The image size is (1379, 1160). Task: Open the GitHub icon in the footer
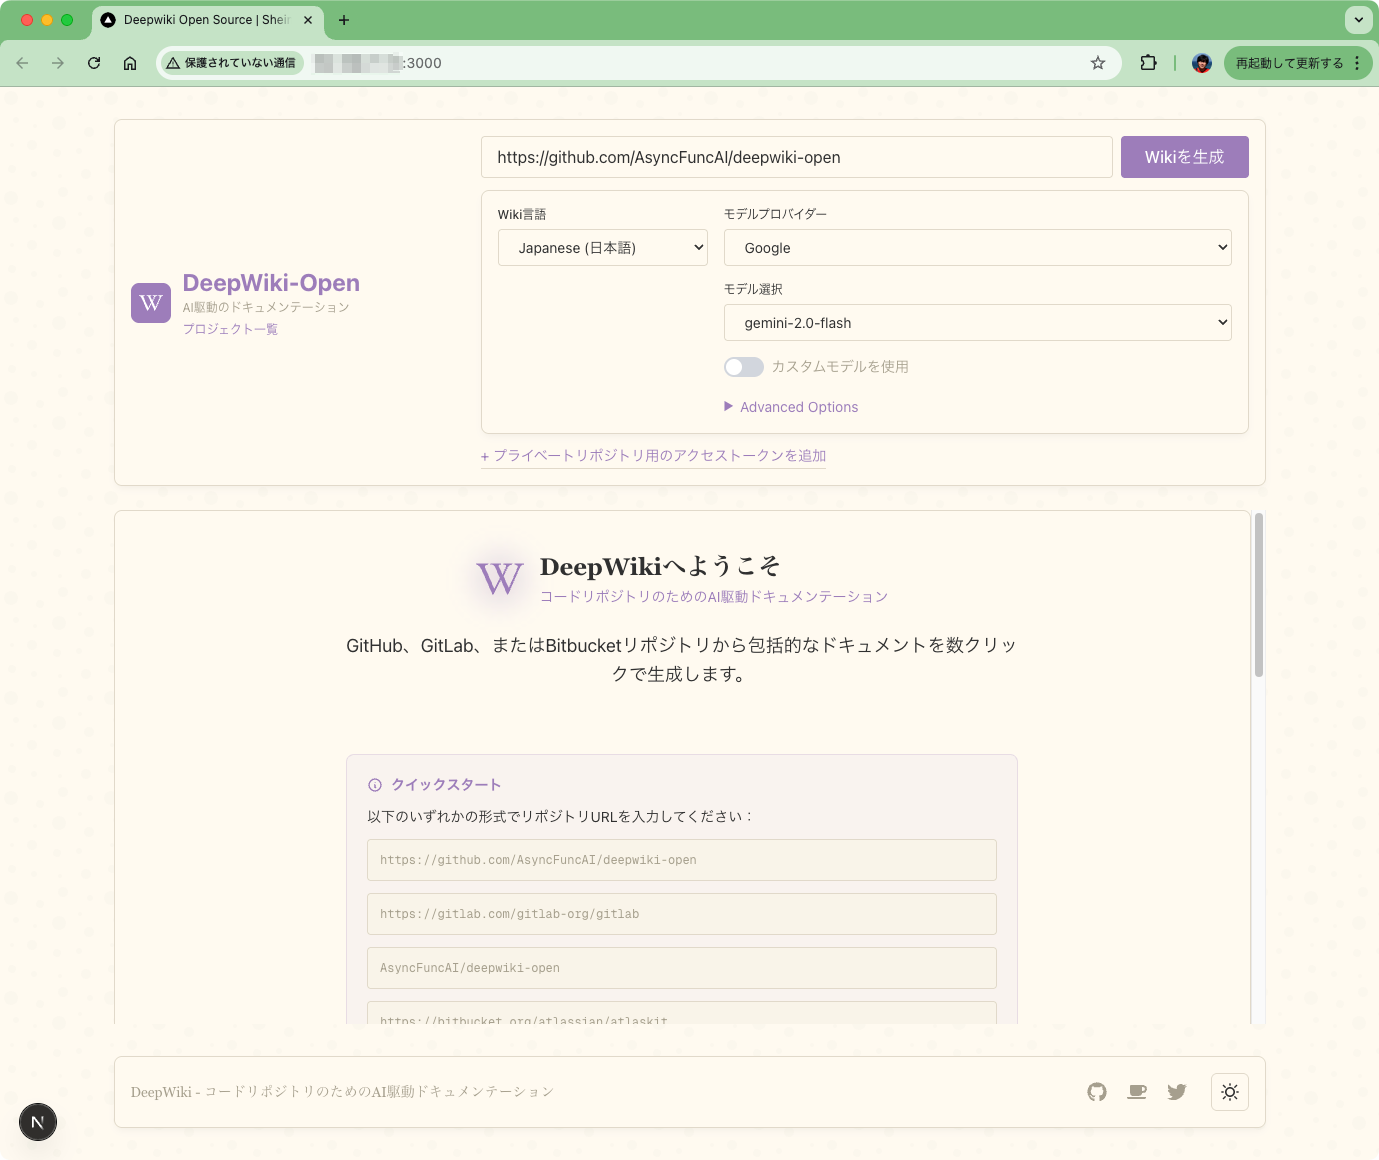coord(1097,1092)
